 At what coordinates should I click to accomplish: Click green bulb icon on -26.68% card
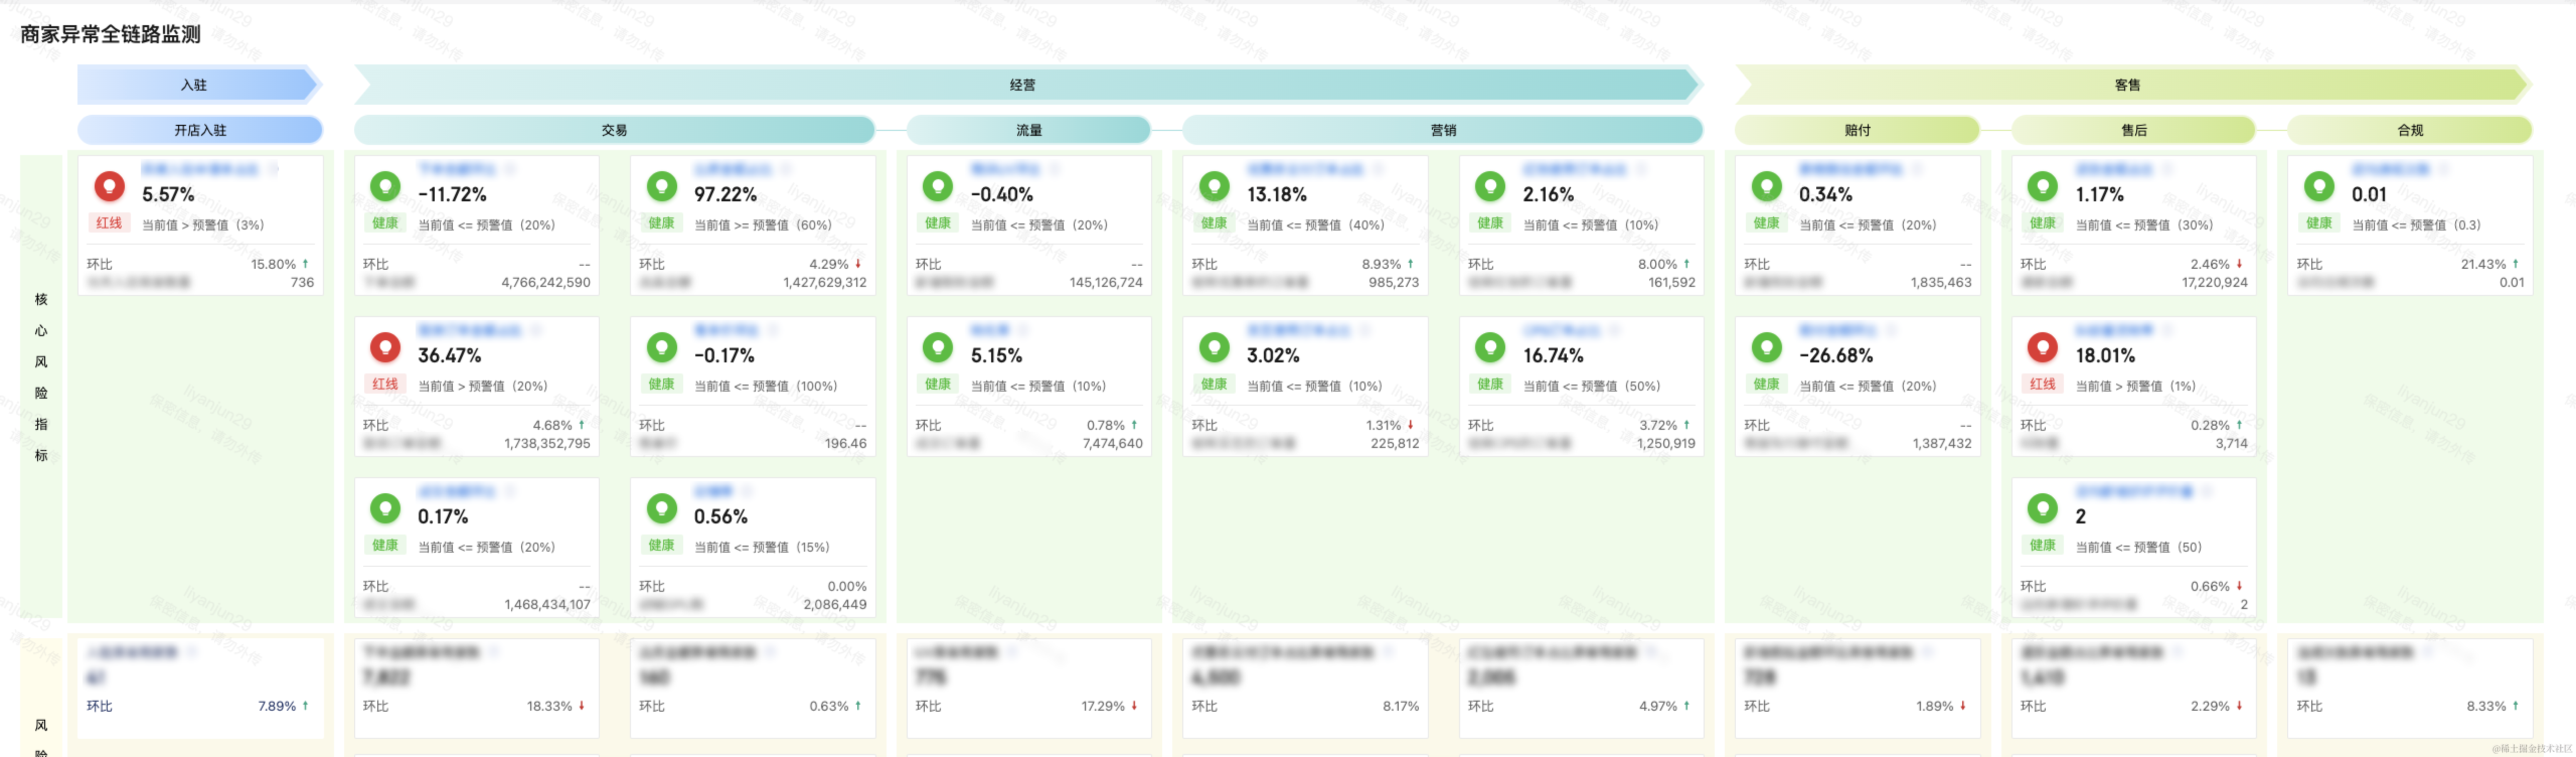pyautogui.click(x=1766, y=346)
